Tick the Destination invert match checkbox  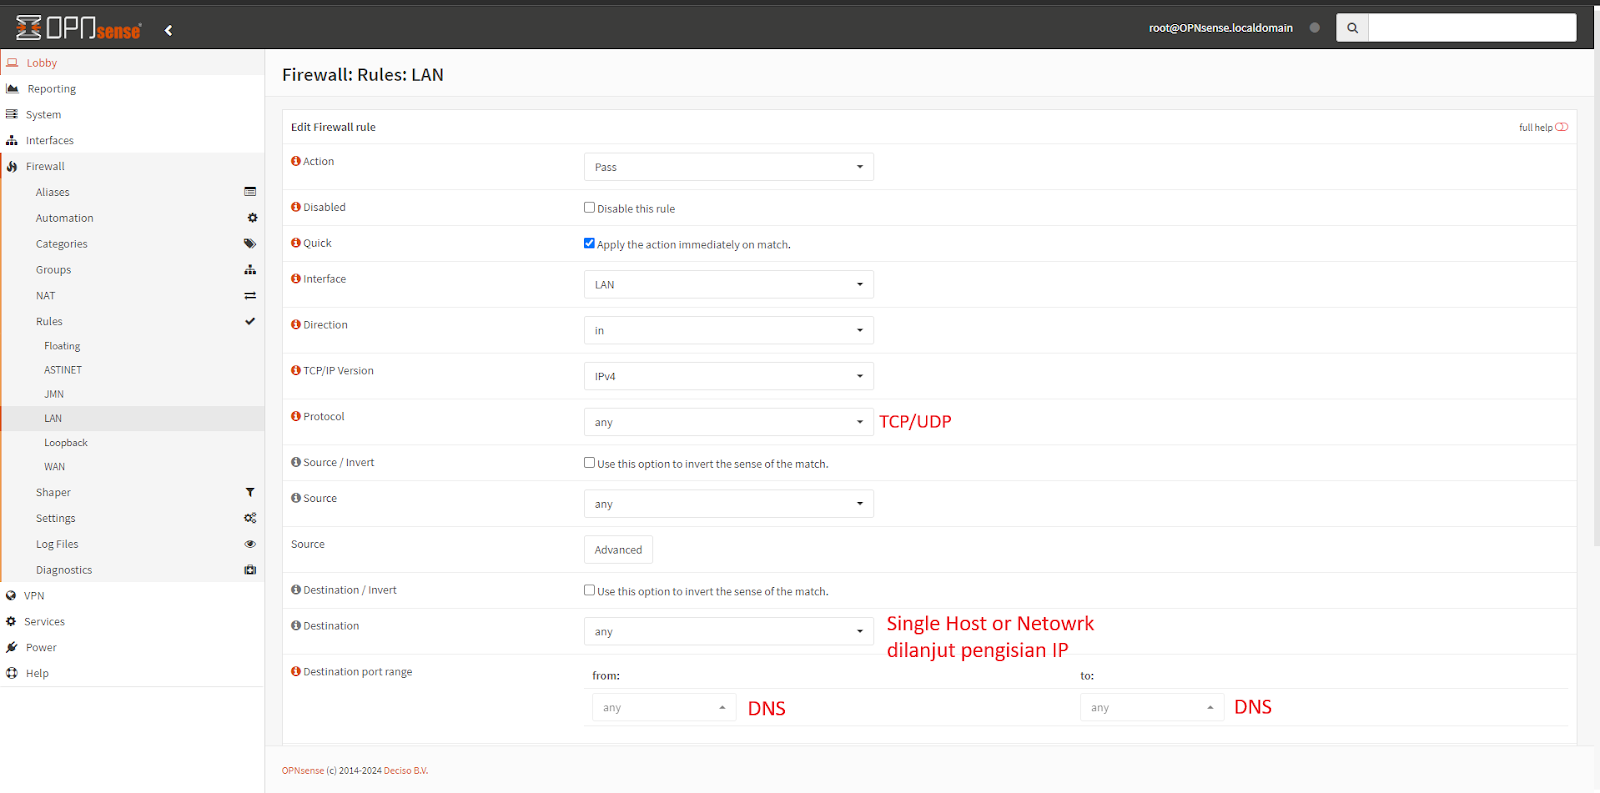(590, 590)
